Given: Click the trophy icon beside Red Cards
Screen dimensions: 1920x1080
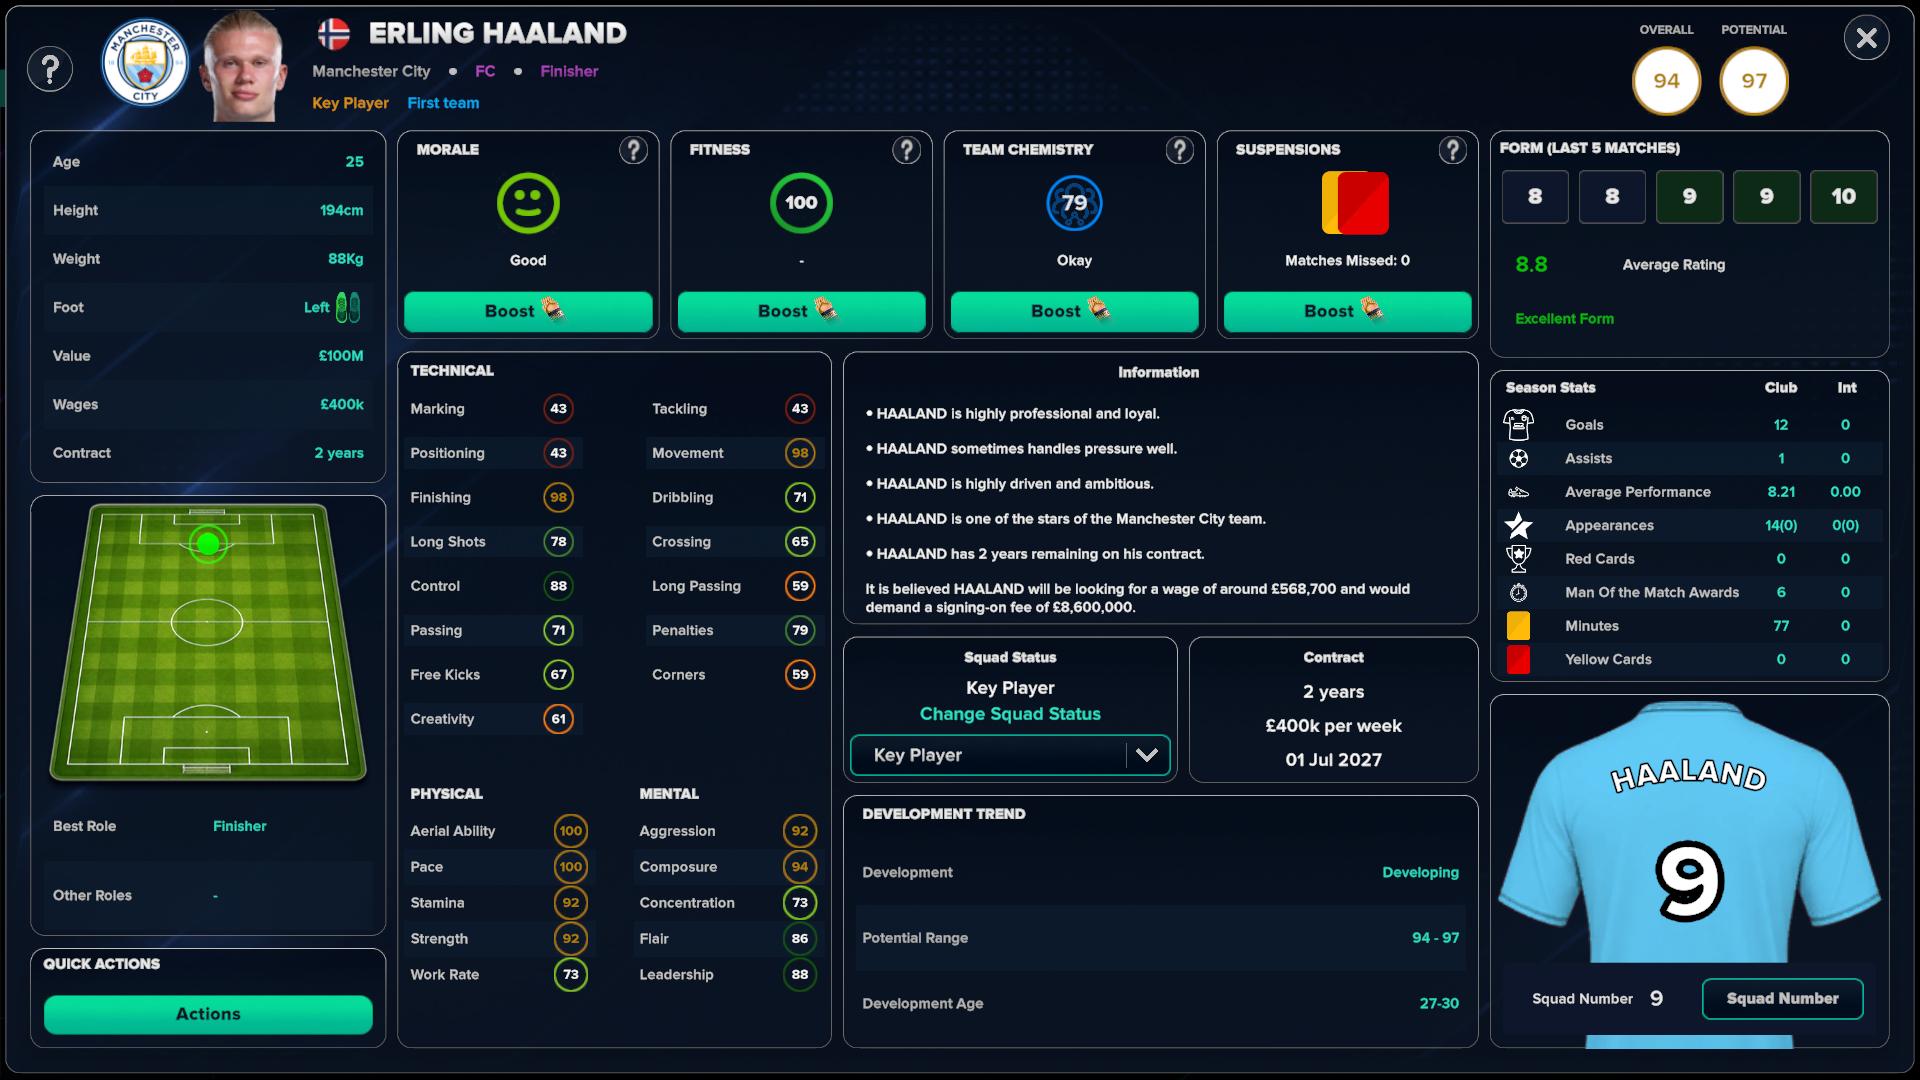Looking at the screenshot, I should [x=1518, y=558].
